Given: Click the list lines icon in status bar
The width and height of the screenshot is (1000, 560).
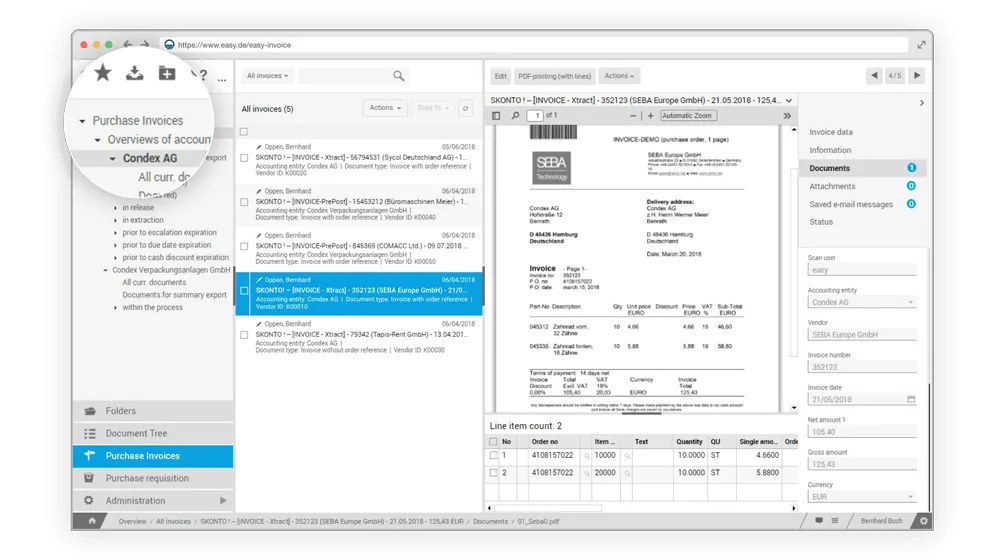Looking at the screenshot, I should [835, 521].
